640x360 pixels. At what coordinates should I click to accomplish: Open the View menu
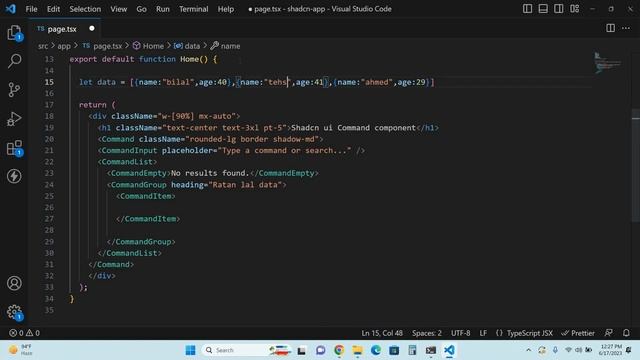(x=118, y=9)
